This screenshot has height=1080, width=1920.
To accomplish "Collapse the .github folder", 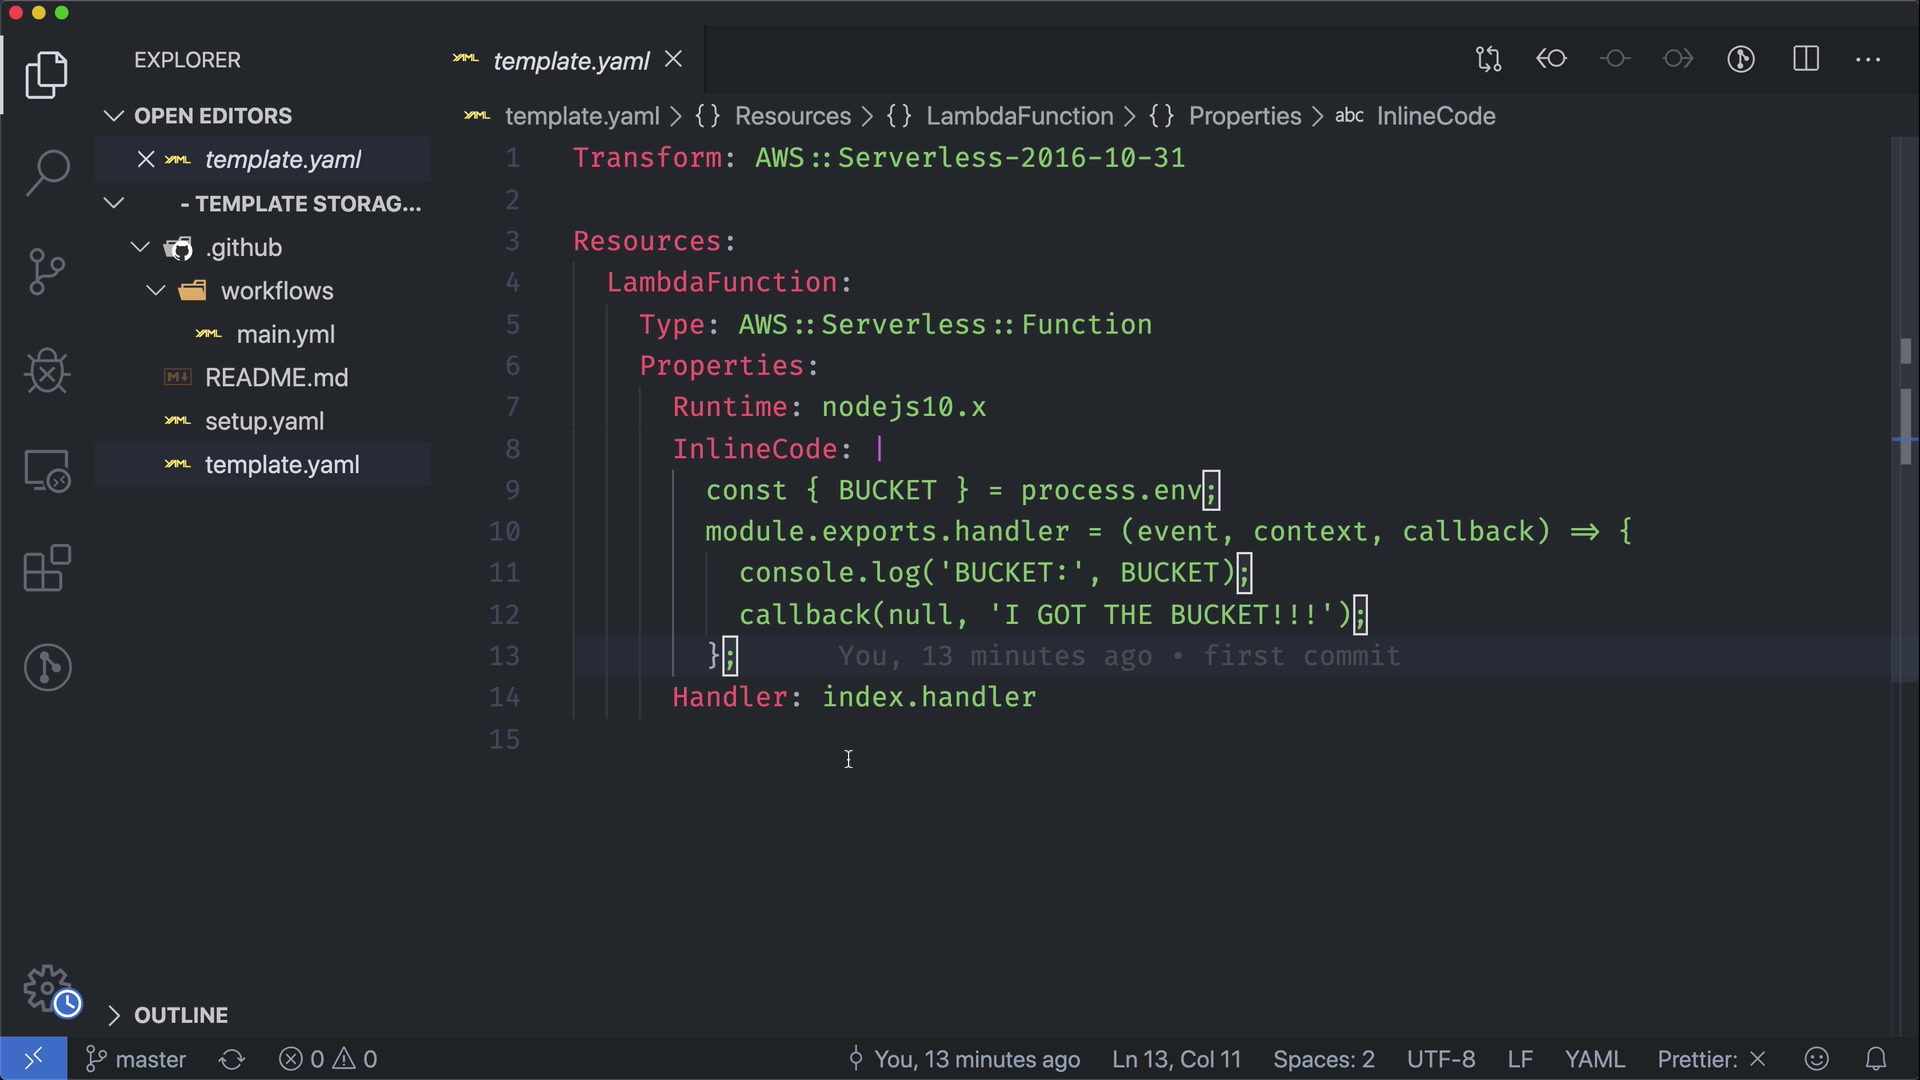I will (140, 247).
